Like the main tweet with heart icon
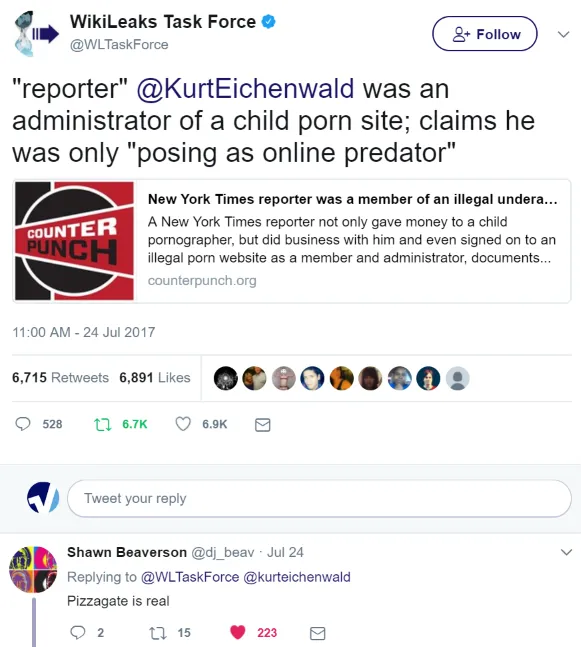The width and height of the screenshot is (582, 648). pos(183,424)
